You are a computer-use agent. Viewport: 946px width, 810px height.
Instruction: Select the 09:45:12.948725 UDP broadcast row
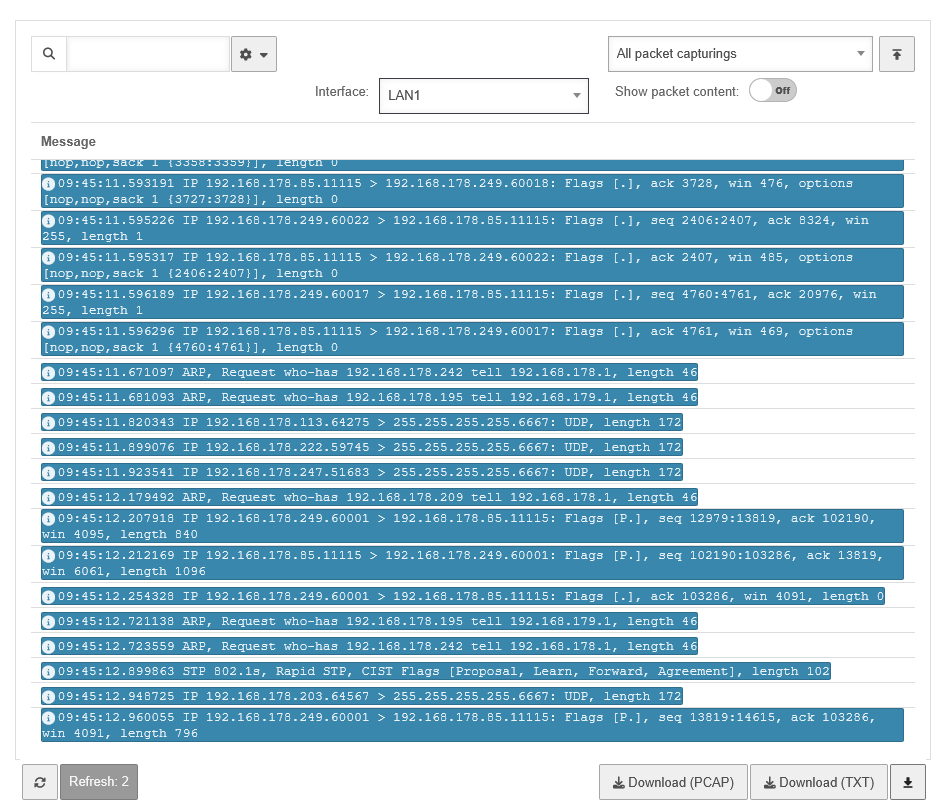(x=362, y=696)
